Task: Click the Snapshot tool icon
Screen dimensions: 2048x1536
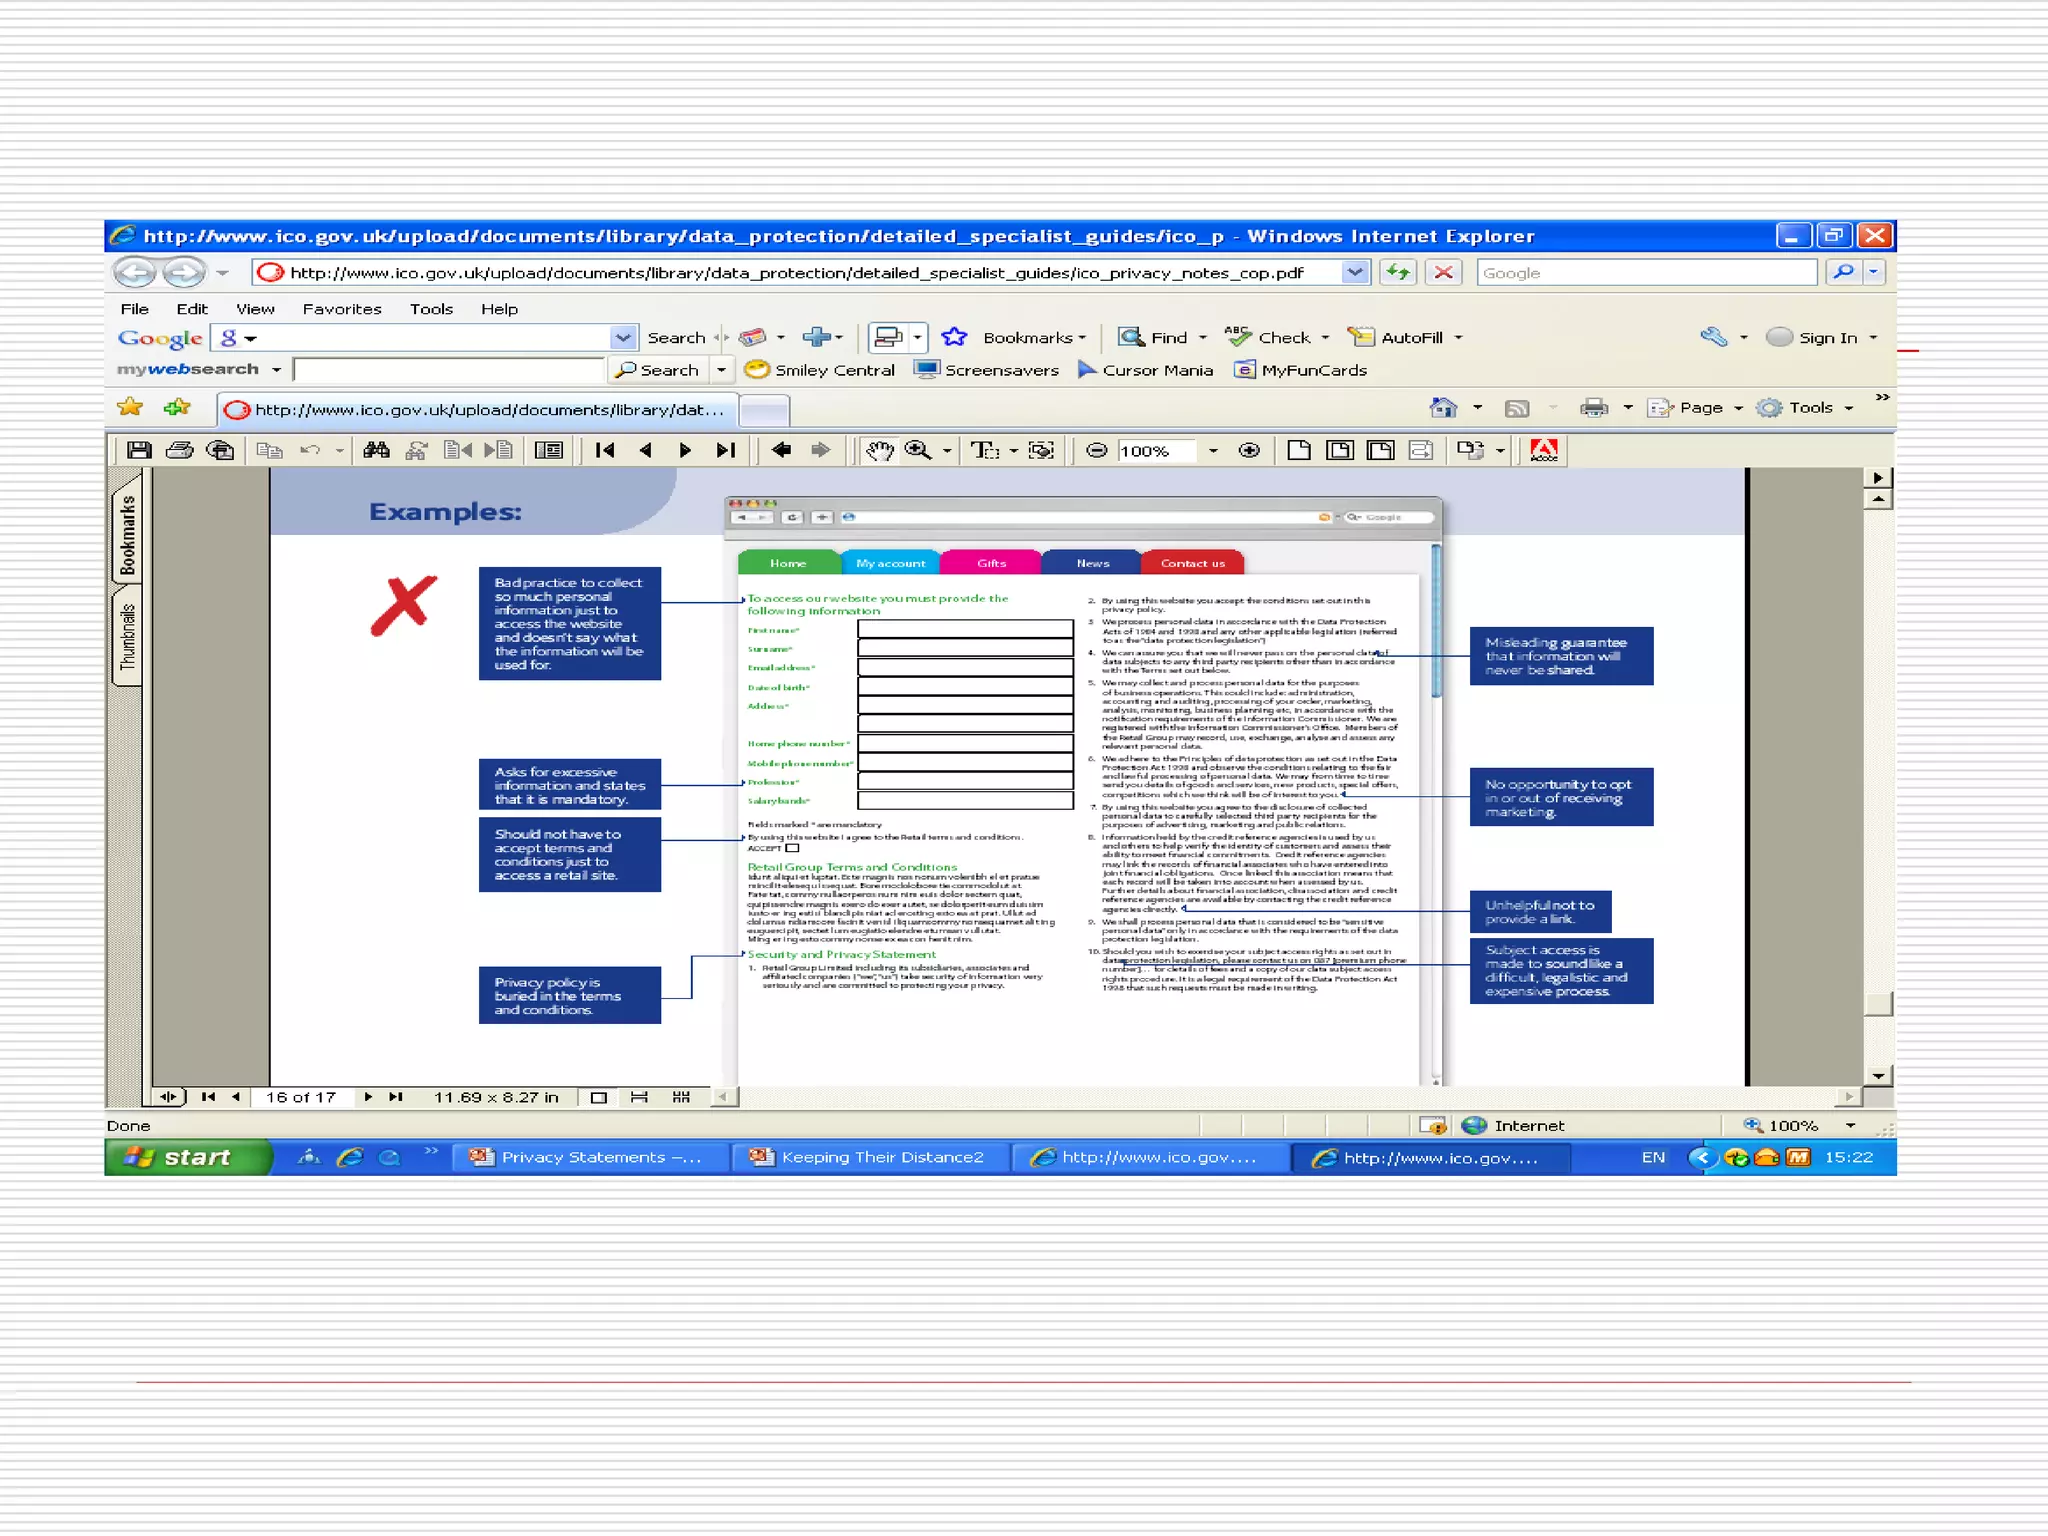Action: (1041, 450)
